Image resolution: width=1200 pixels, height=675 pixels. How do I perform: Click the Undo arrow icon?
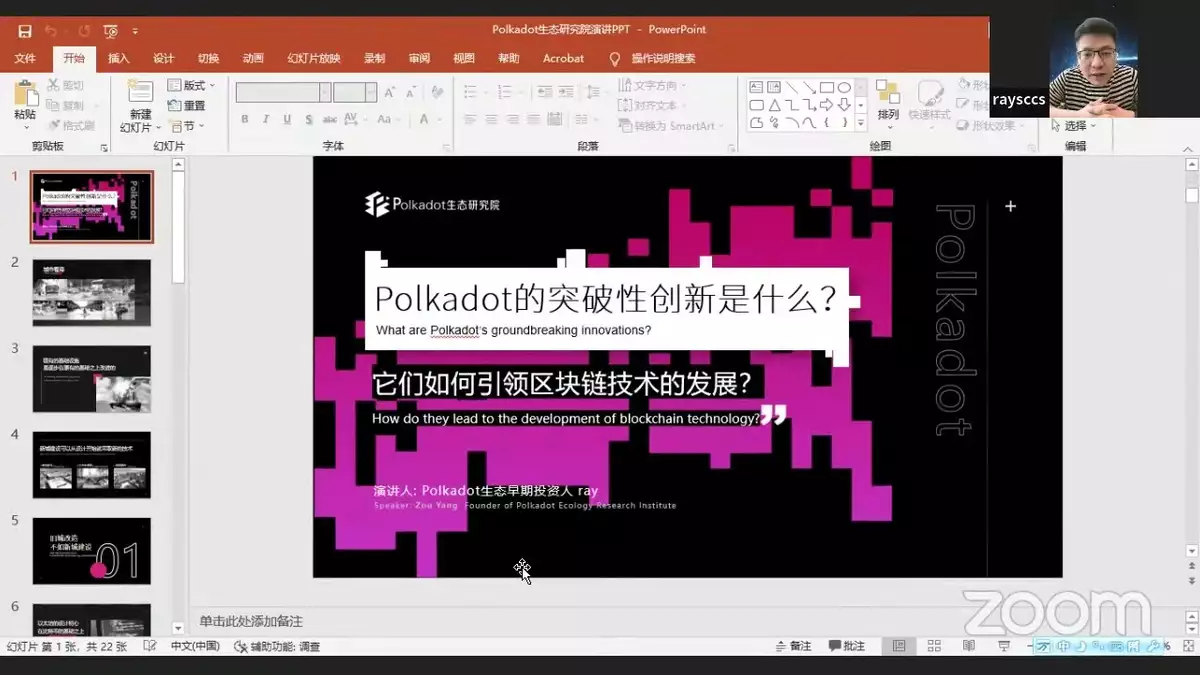tap(51, 31)
